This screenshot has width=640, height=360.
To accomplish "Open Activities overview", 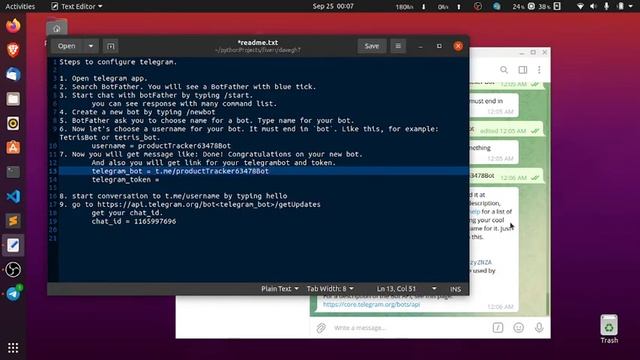I will [20, 6].
